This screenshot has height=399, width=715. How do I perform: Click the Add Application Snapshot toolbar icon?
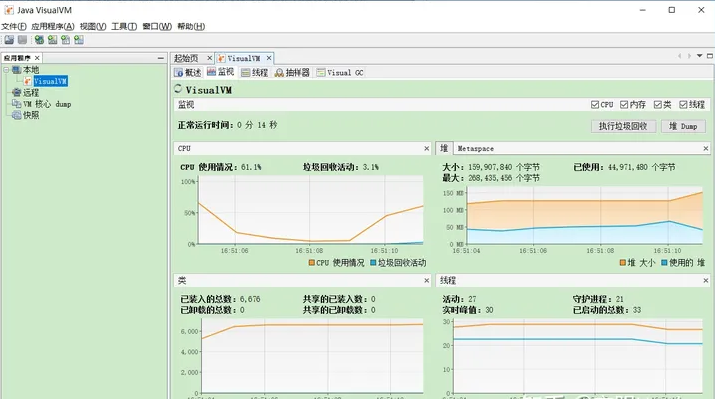click(x=79, y=40)
